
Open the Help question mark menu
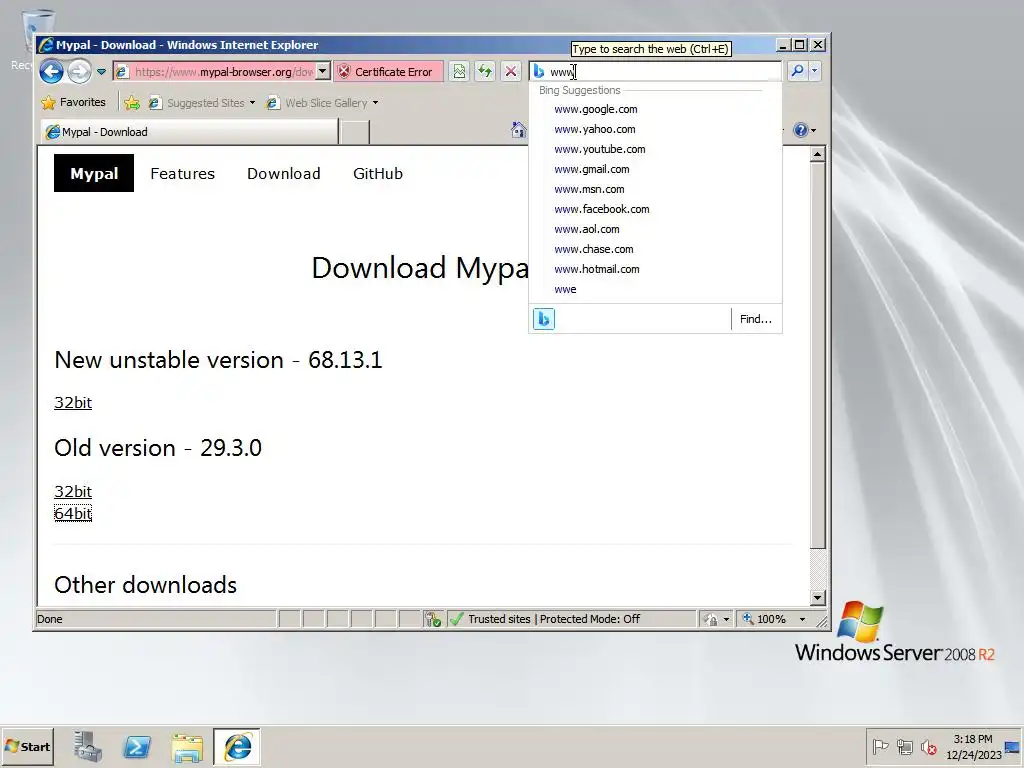point(805,130)
